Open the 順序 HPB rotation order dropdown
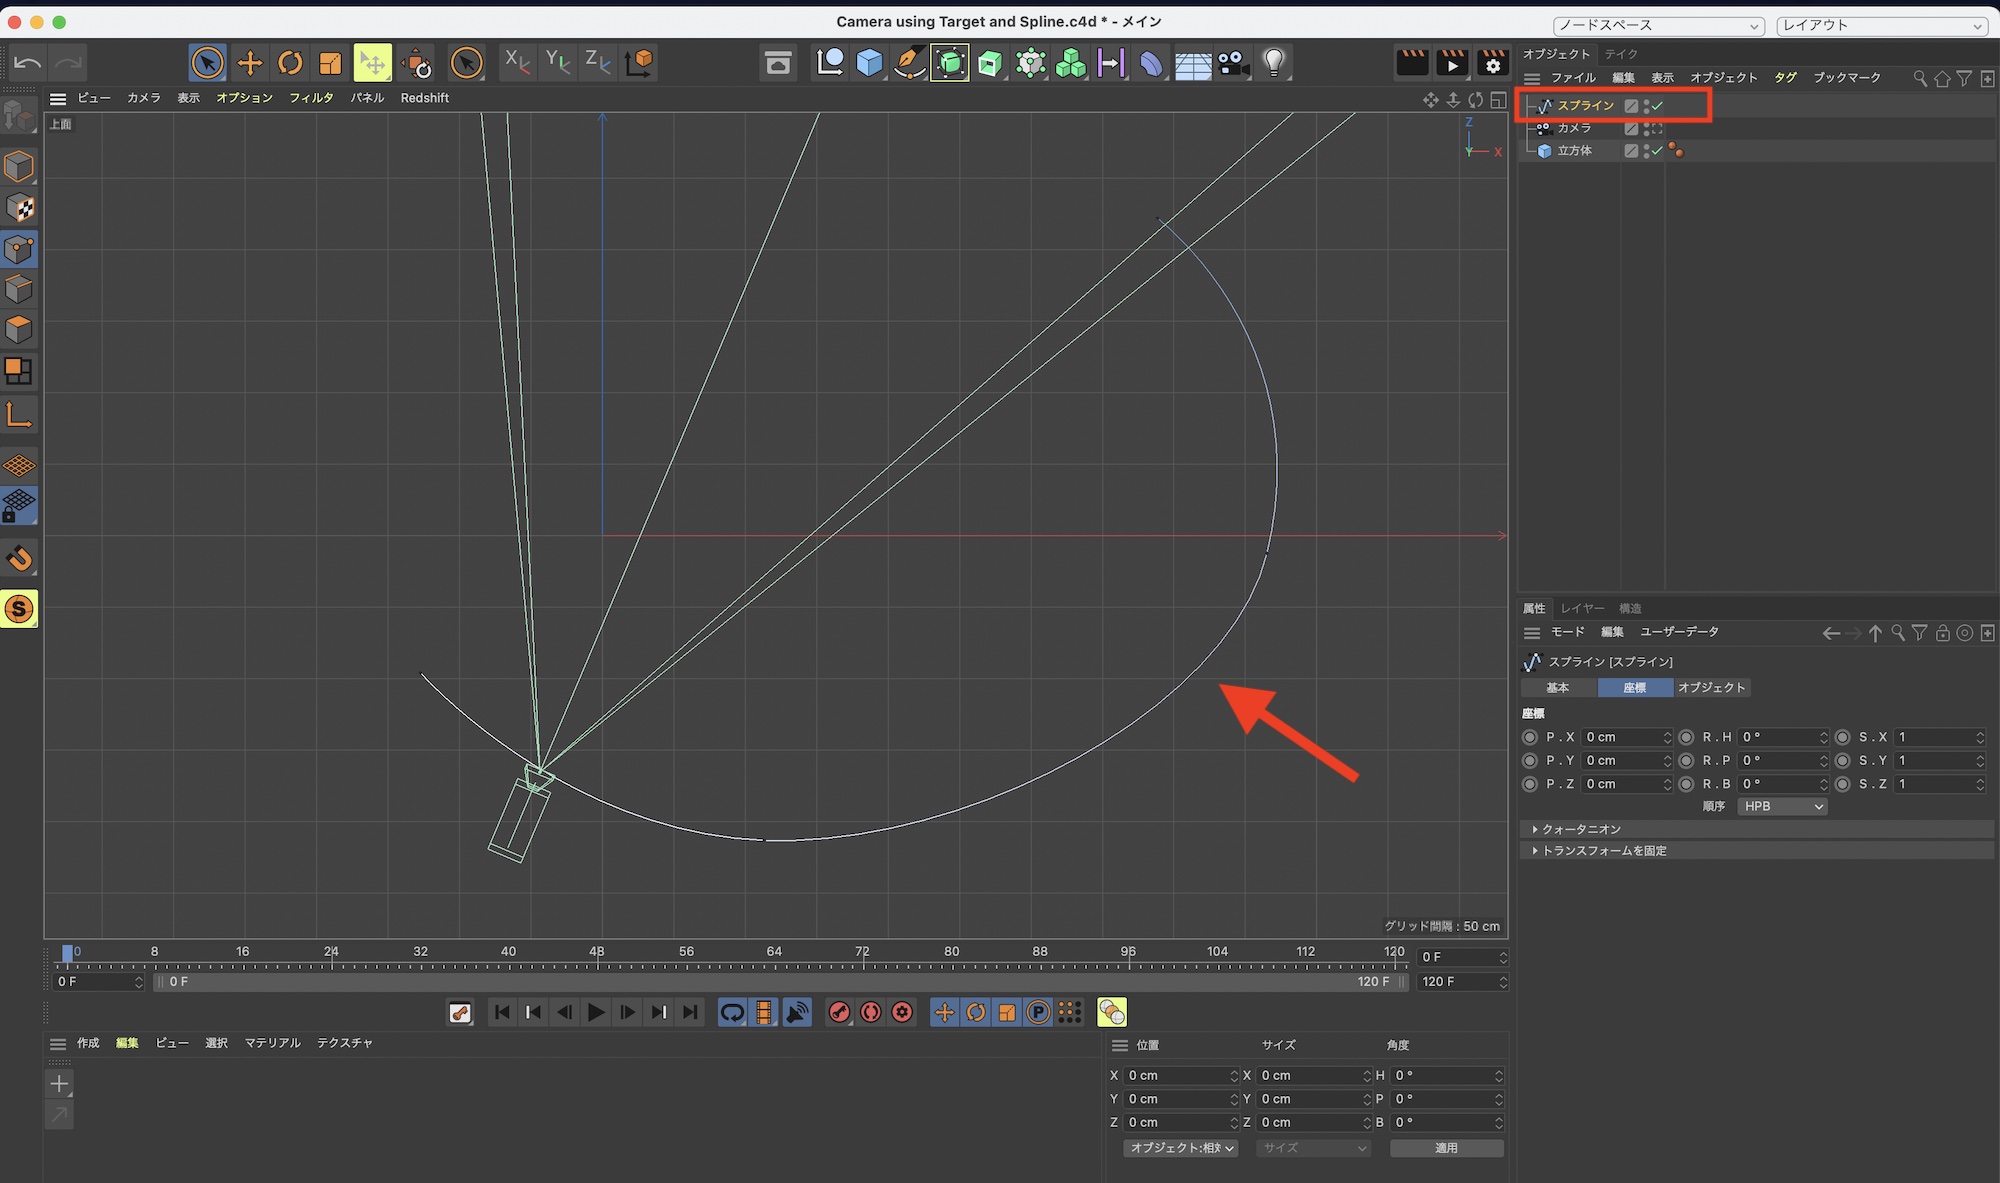The width and height of the screenshot is (2000, 1183). coord(1782,806)
